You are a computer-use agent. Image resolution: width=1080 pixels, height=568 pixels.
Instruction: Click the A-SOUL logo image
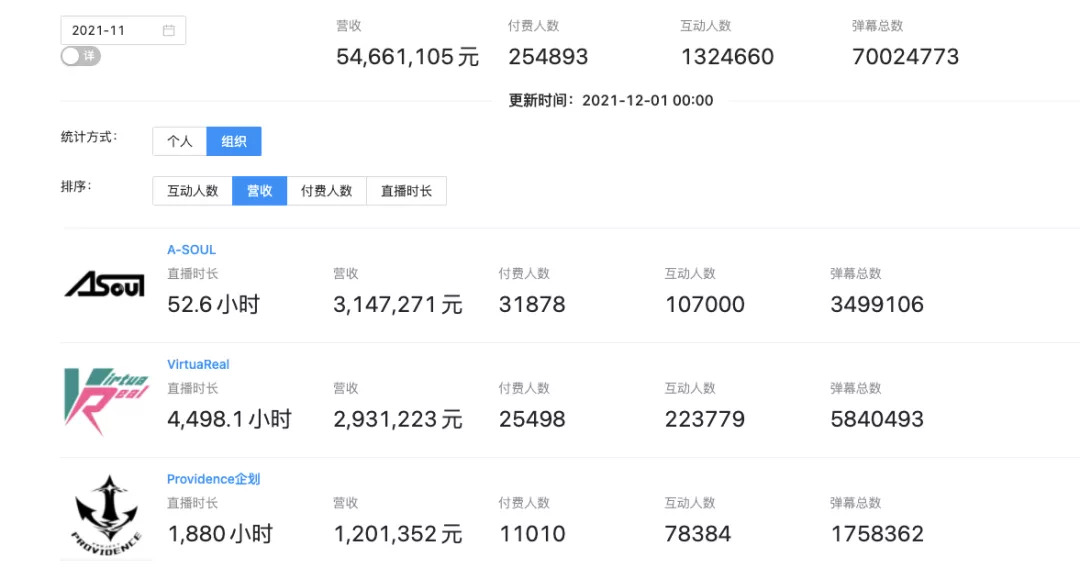[x=105, y=286]
